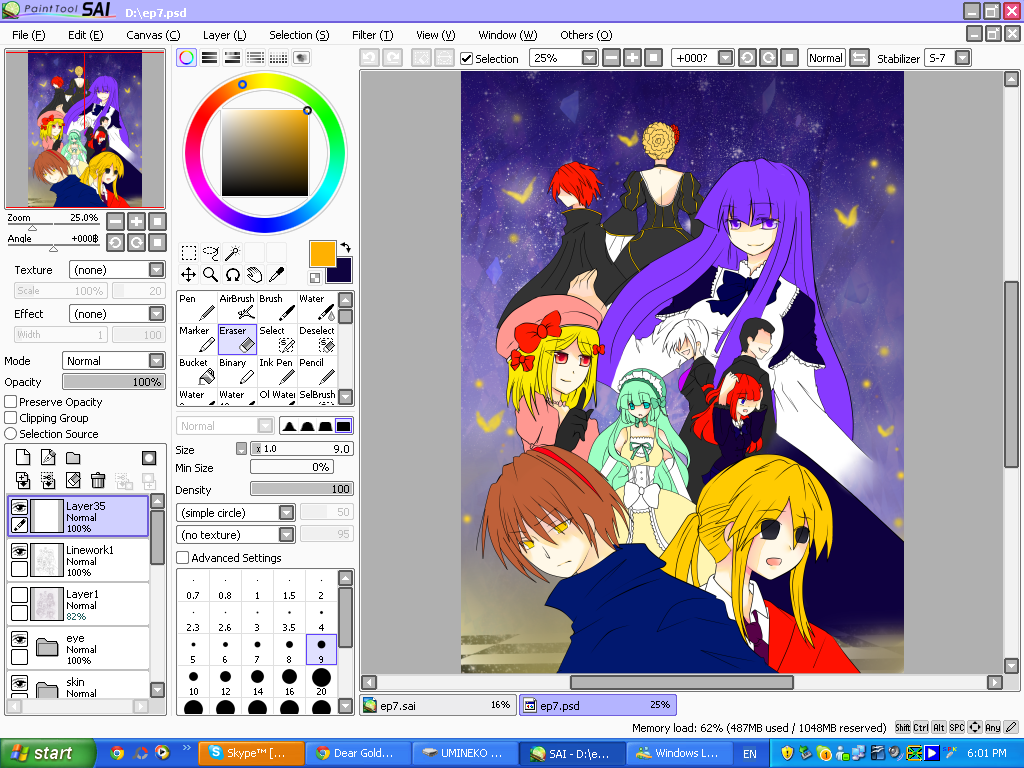The height and width of the screenshot is (768, 1024).
Task: Swap foreground and background colors arrow
Action: 345,248
